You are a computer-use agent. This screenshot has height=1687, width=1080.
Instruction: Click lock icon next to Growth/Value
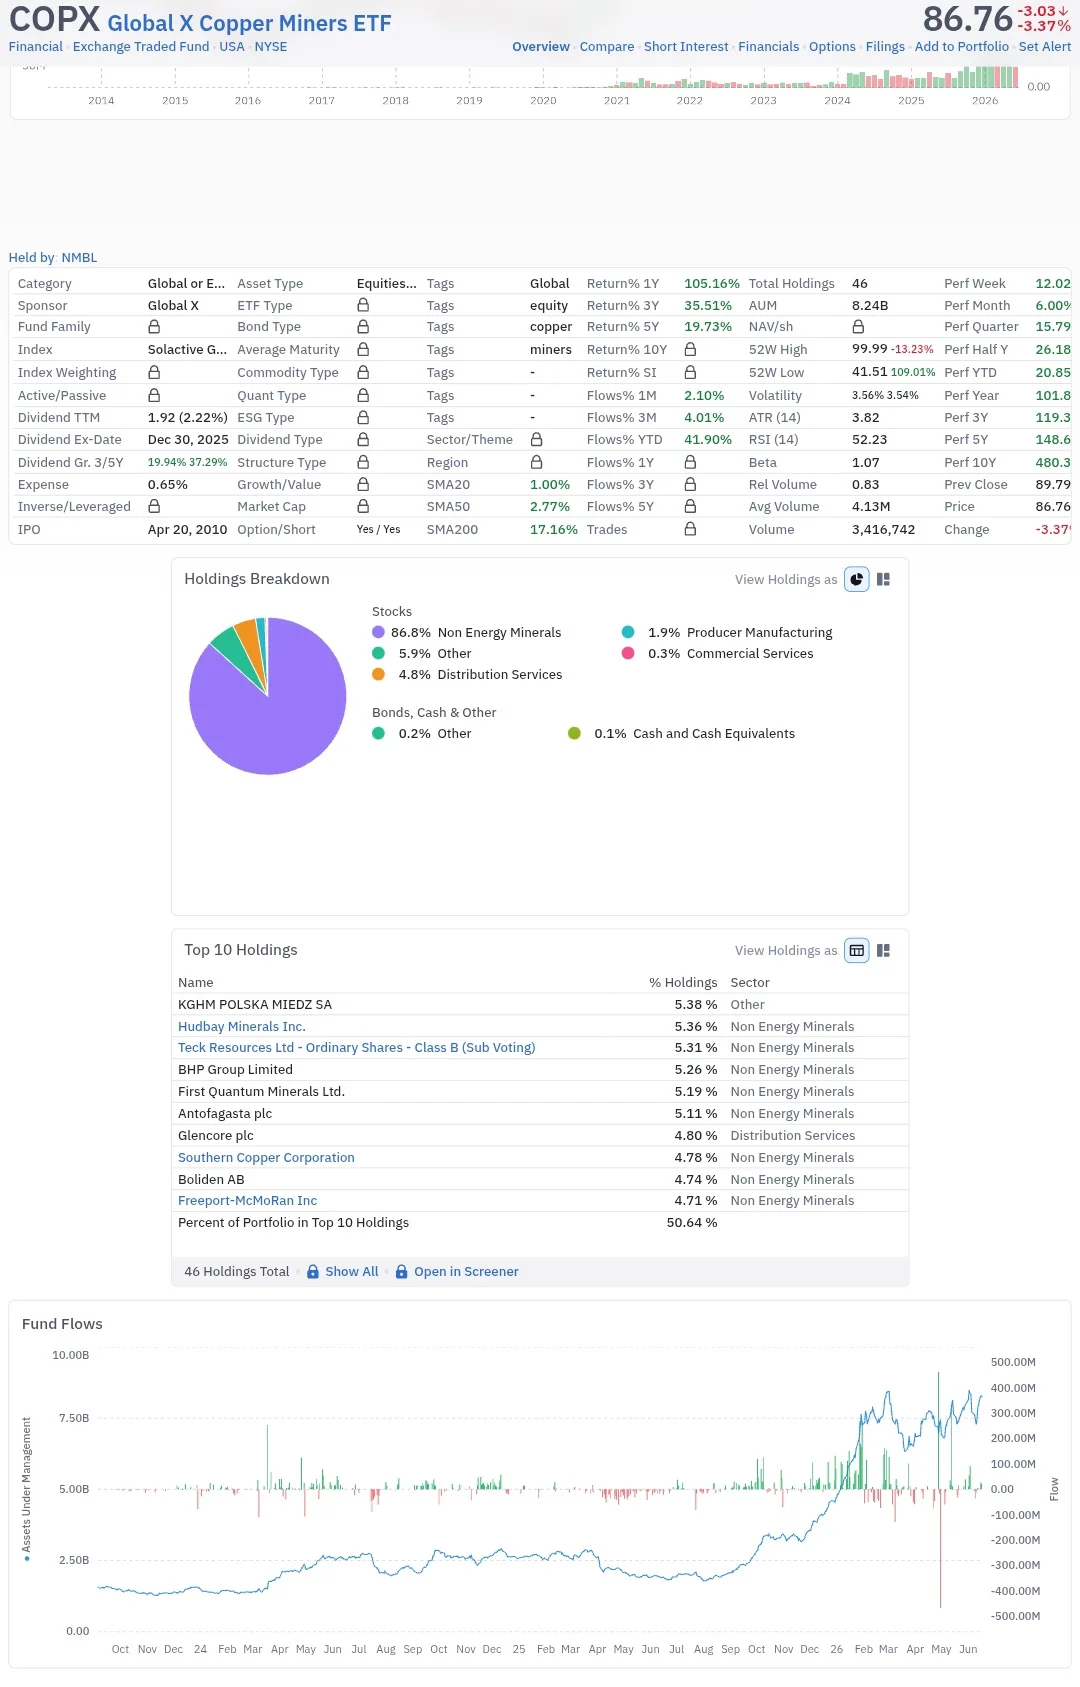click(x=363, y=484)
